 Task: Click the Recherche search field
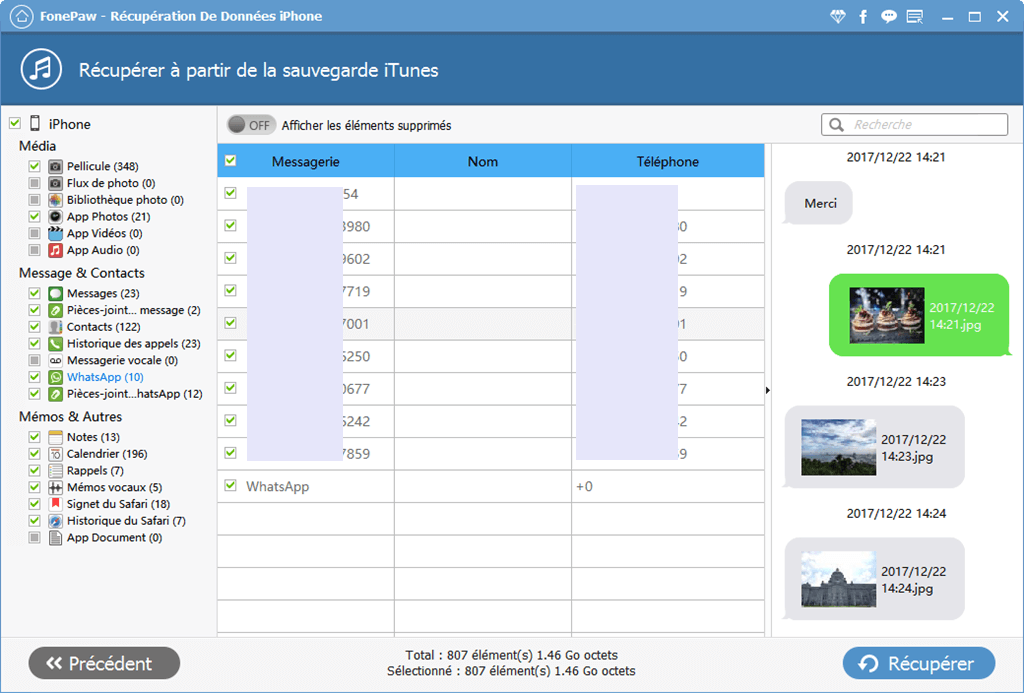914,125
